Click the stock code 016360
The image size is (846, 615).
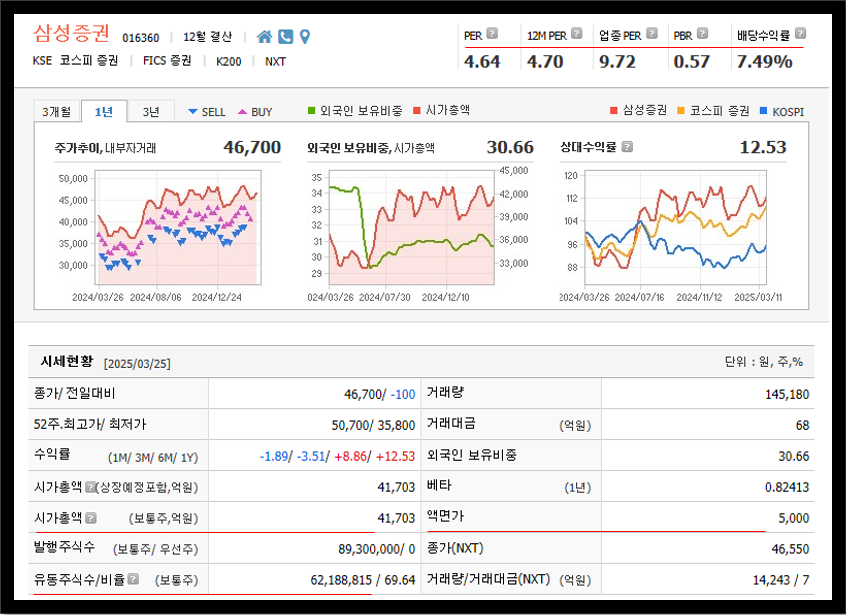click(141, 38)
